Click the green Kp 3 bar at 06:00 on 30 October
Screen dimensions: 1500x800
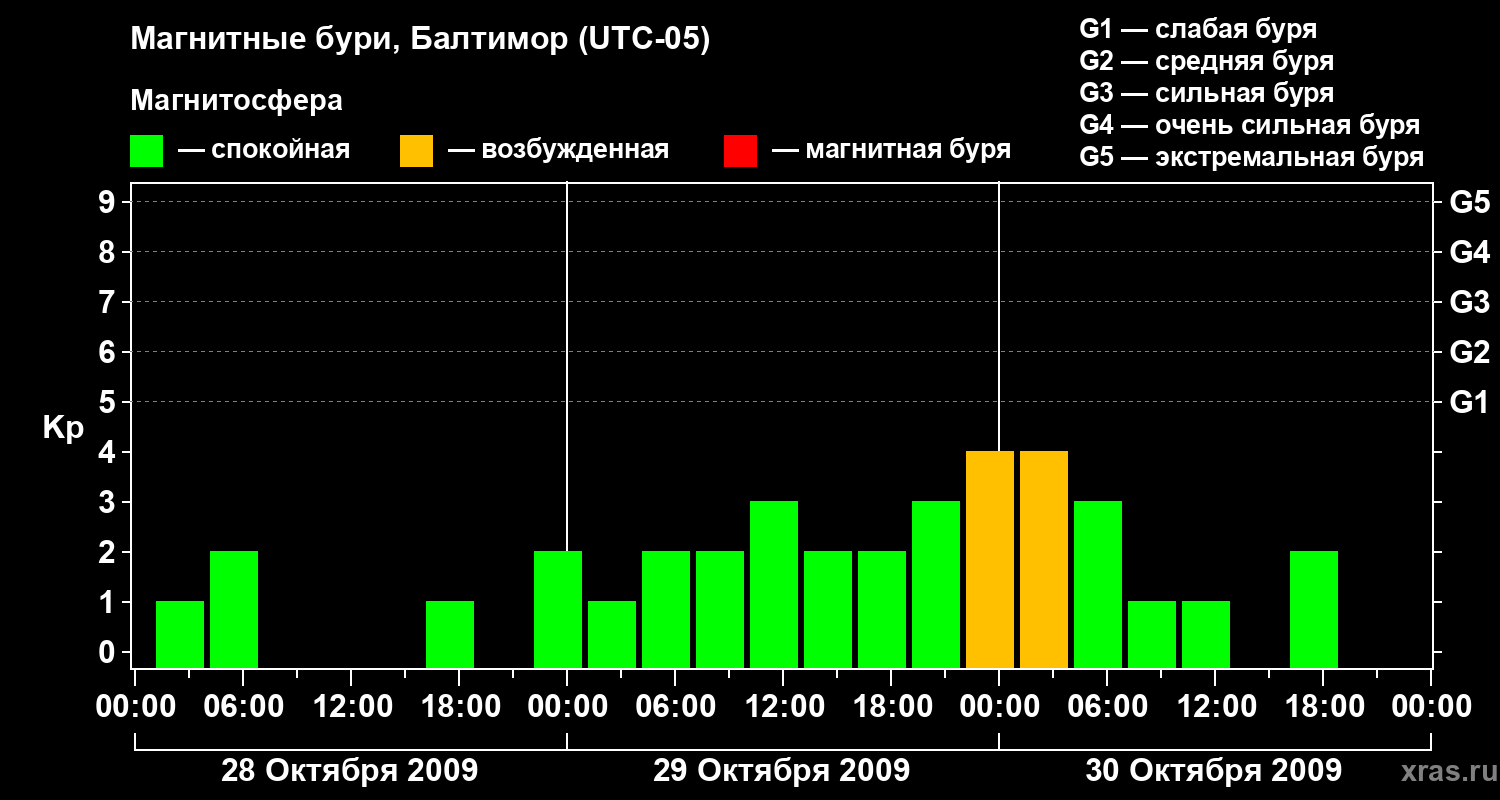1098,585
